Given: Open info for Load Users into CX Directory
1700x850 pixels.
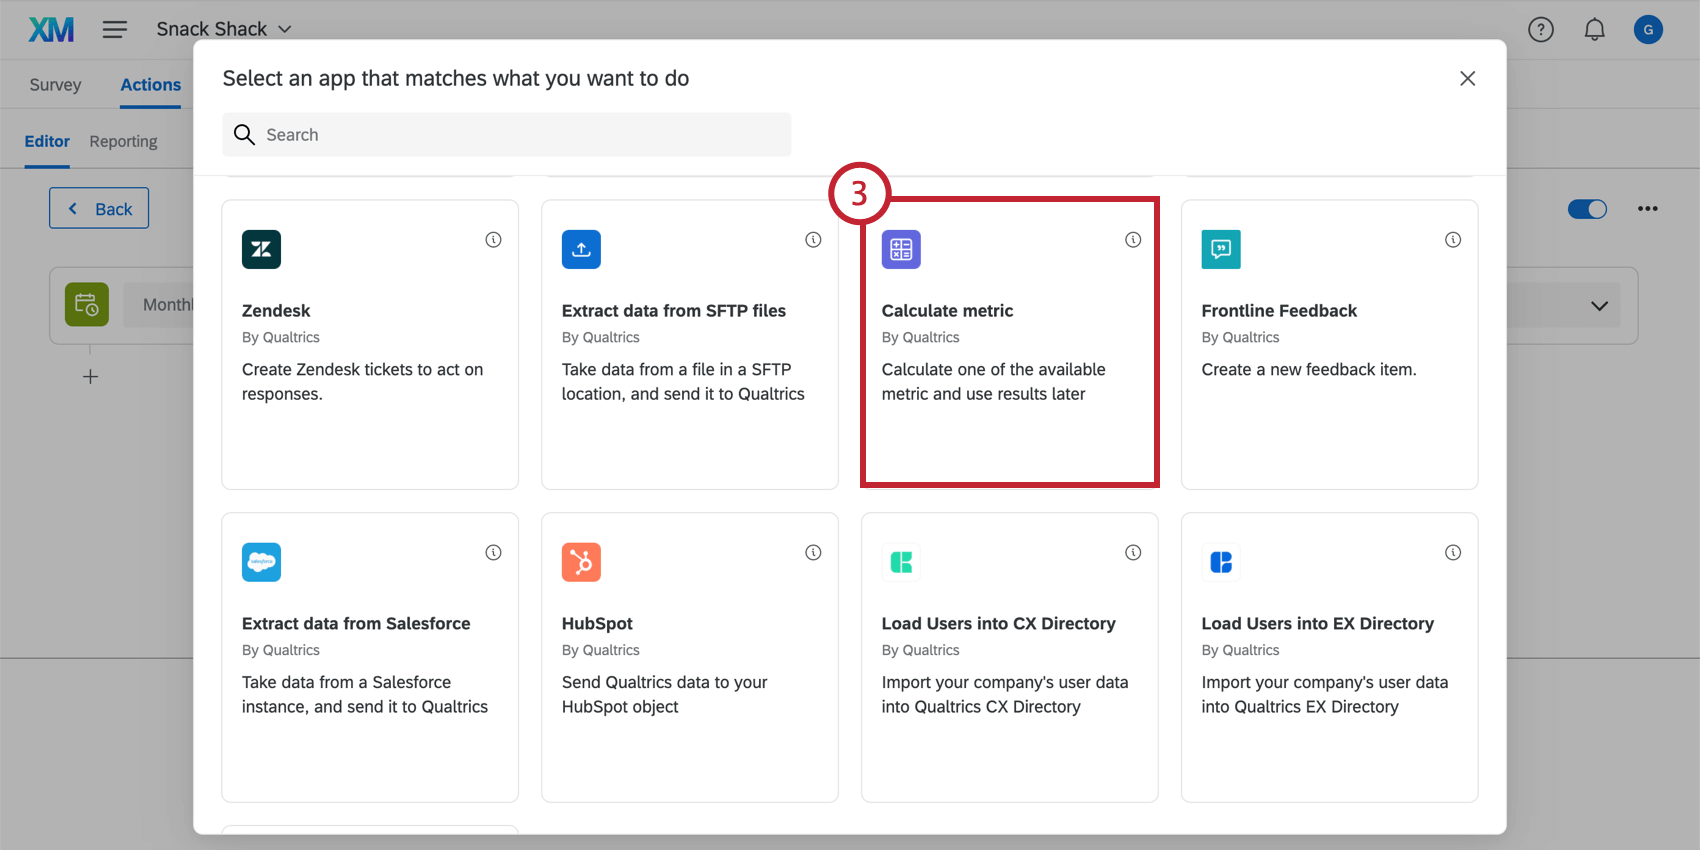Looking at the screenshot, I should coord(1133,552).
